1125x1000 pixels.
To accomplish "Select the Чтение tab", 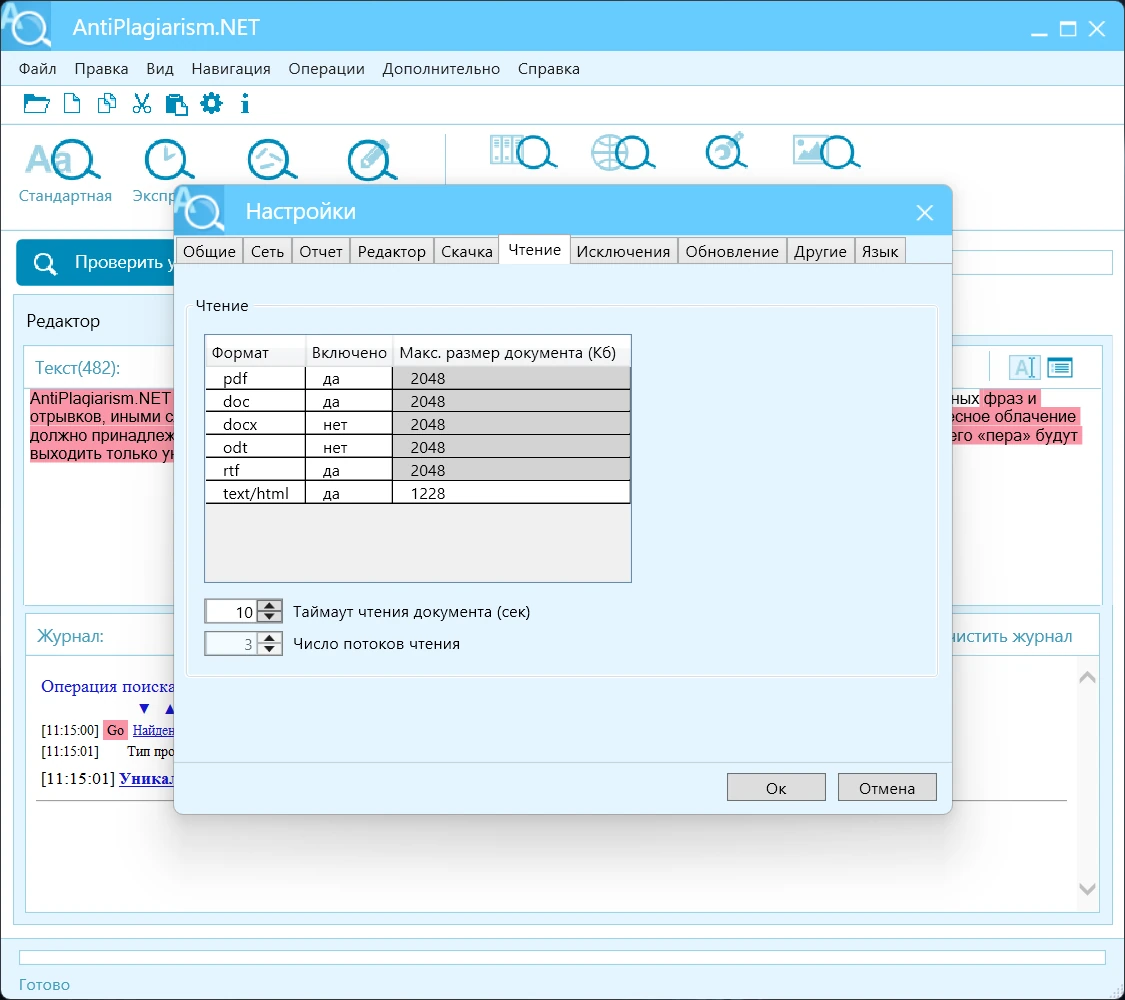I will tap(535, 250).
